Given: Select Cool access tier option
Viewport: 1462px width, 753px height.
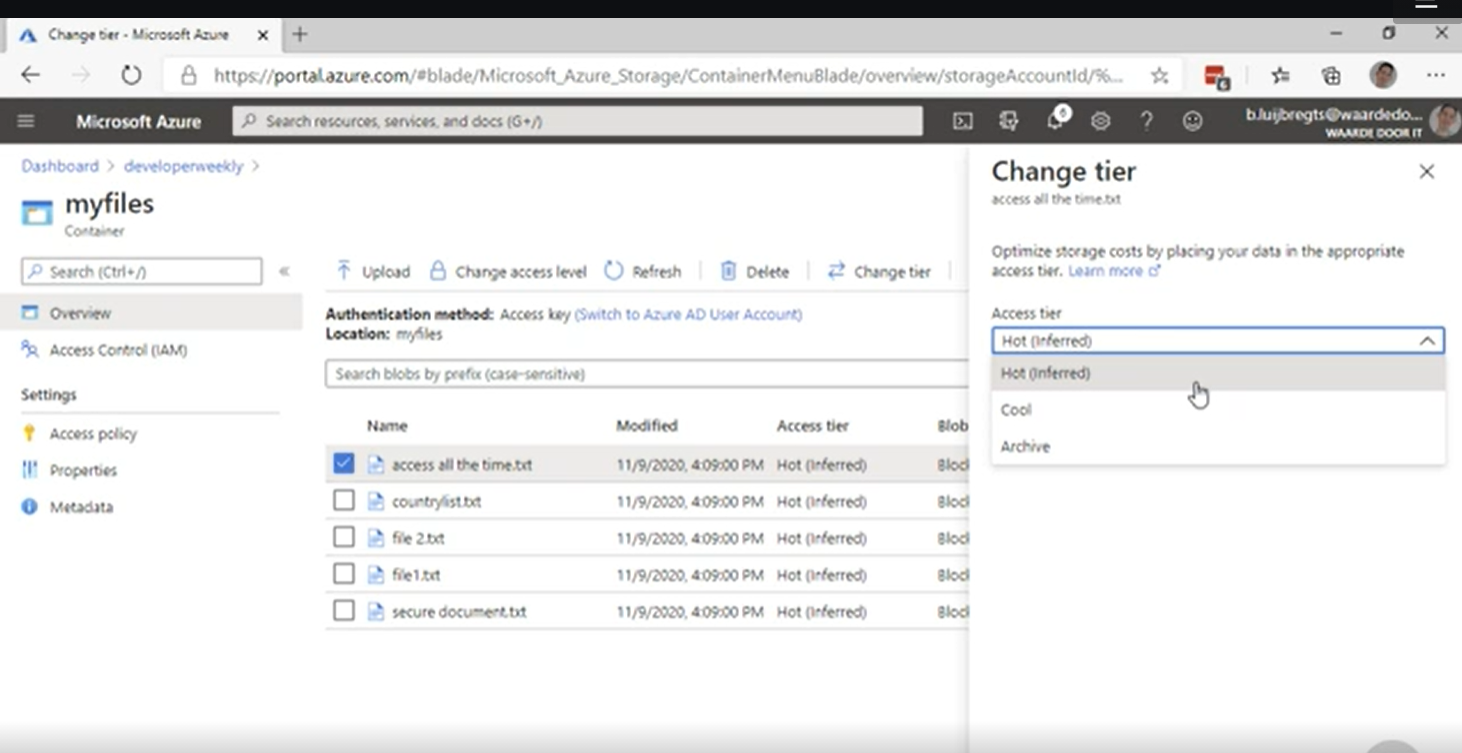Looking at the screenshot, I should pos(1218,409).
